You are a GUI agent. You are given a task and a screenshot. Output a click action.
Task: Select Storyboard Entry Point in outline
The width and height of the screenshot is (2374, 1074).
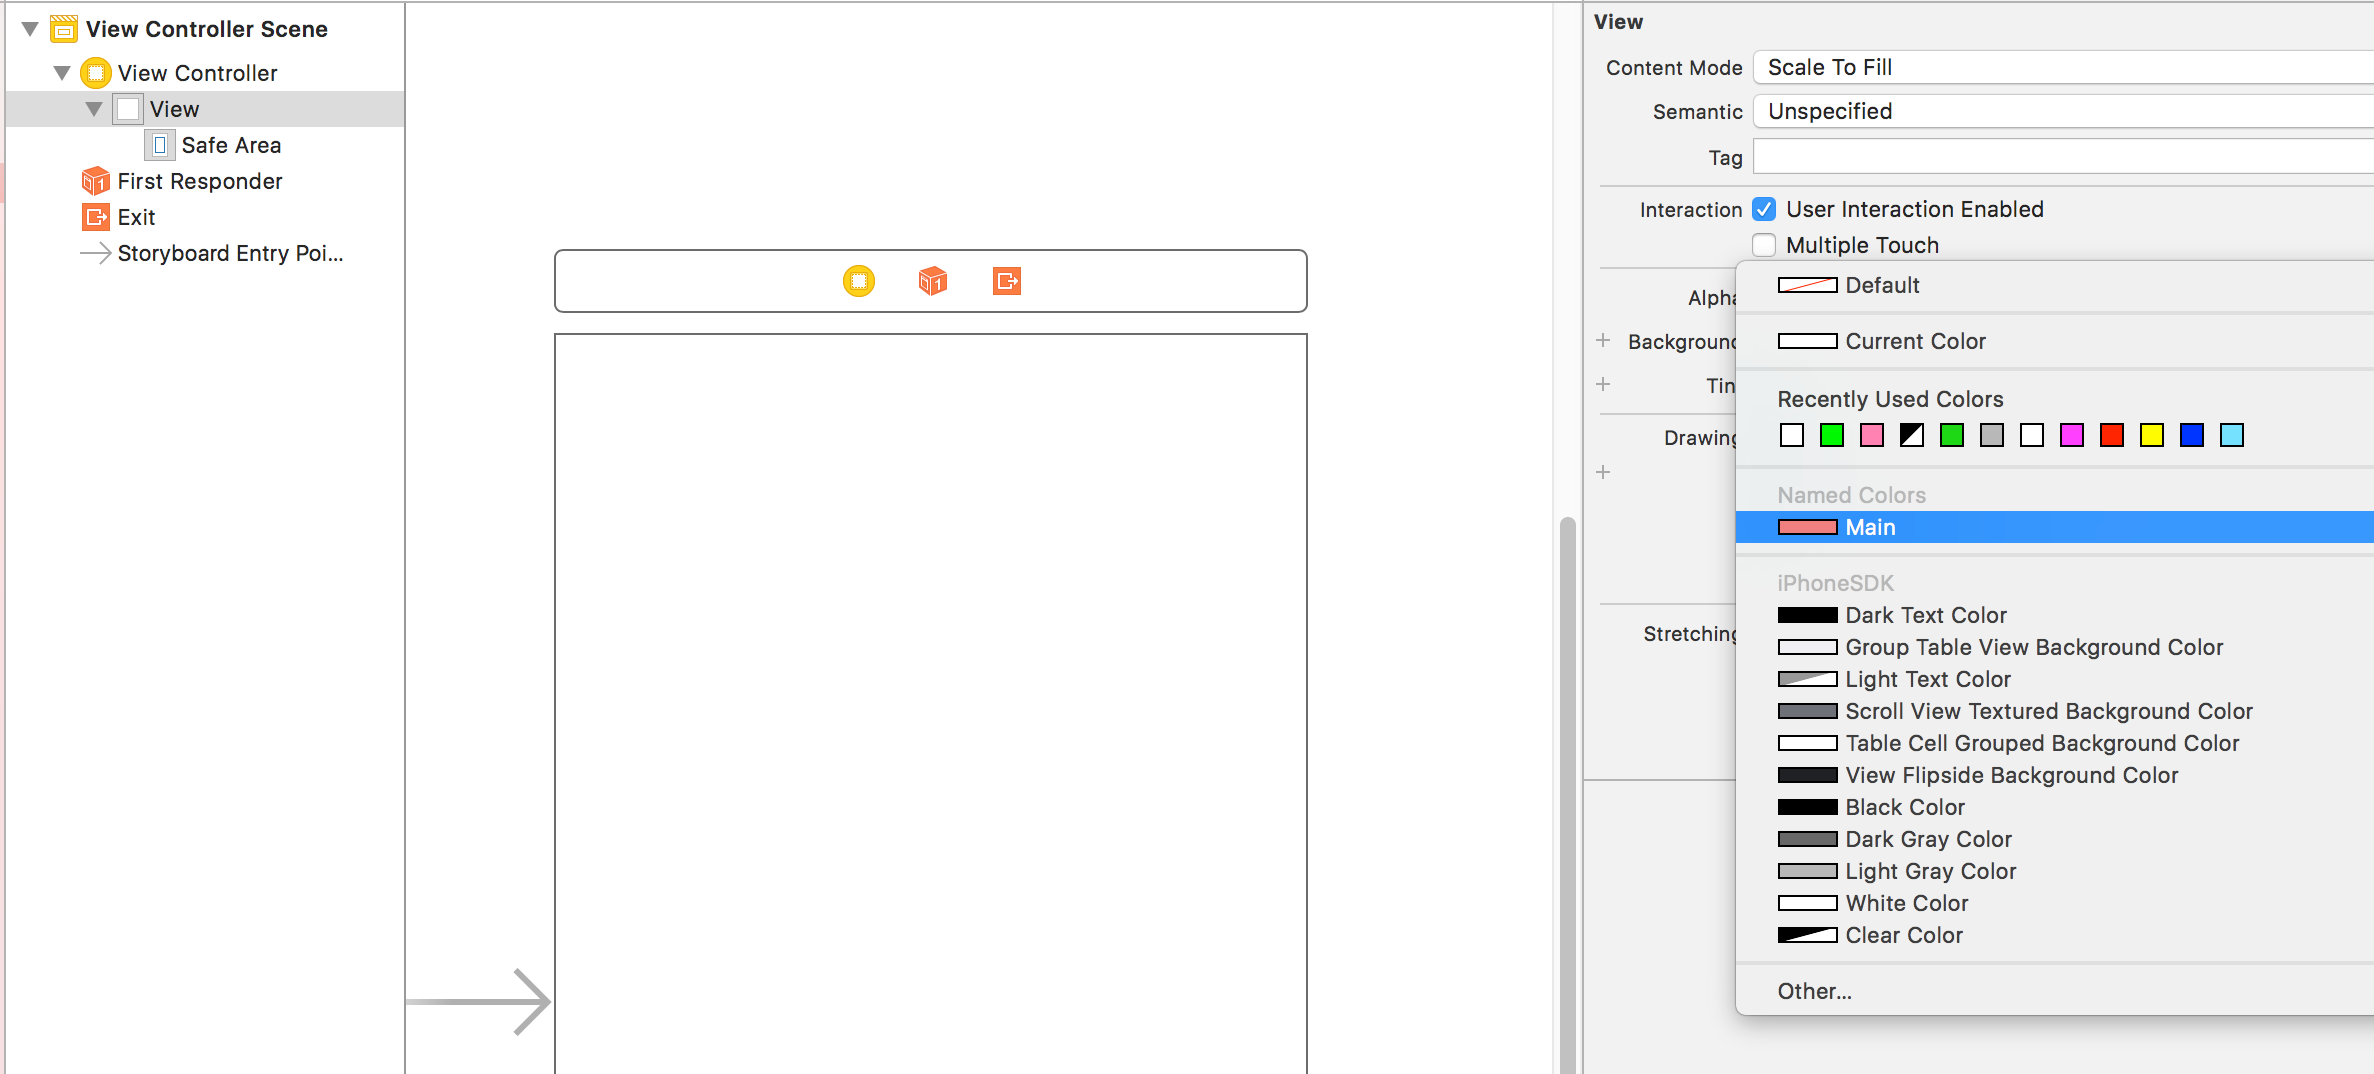(229, 253)
